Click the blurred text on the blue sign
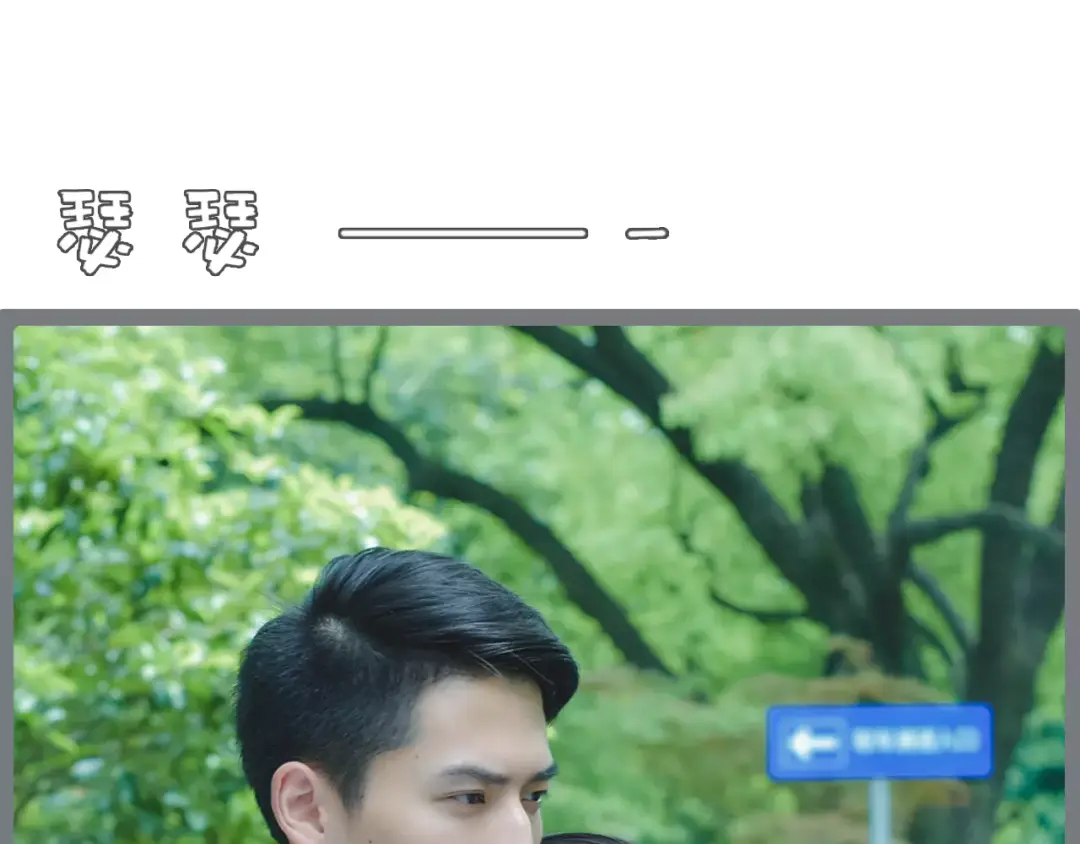The width and height of the screenshot is (1080, 844). click(914, 741)
